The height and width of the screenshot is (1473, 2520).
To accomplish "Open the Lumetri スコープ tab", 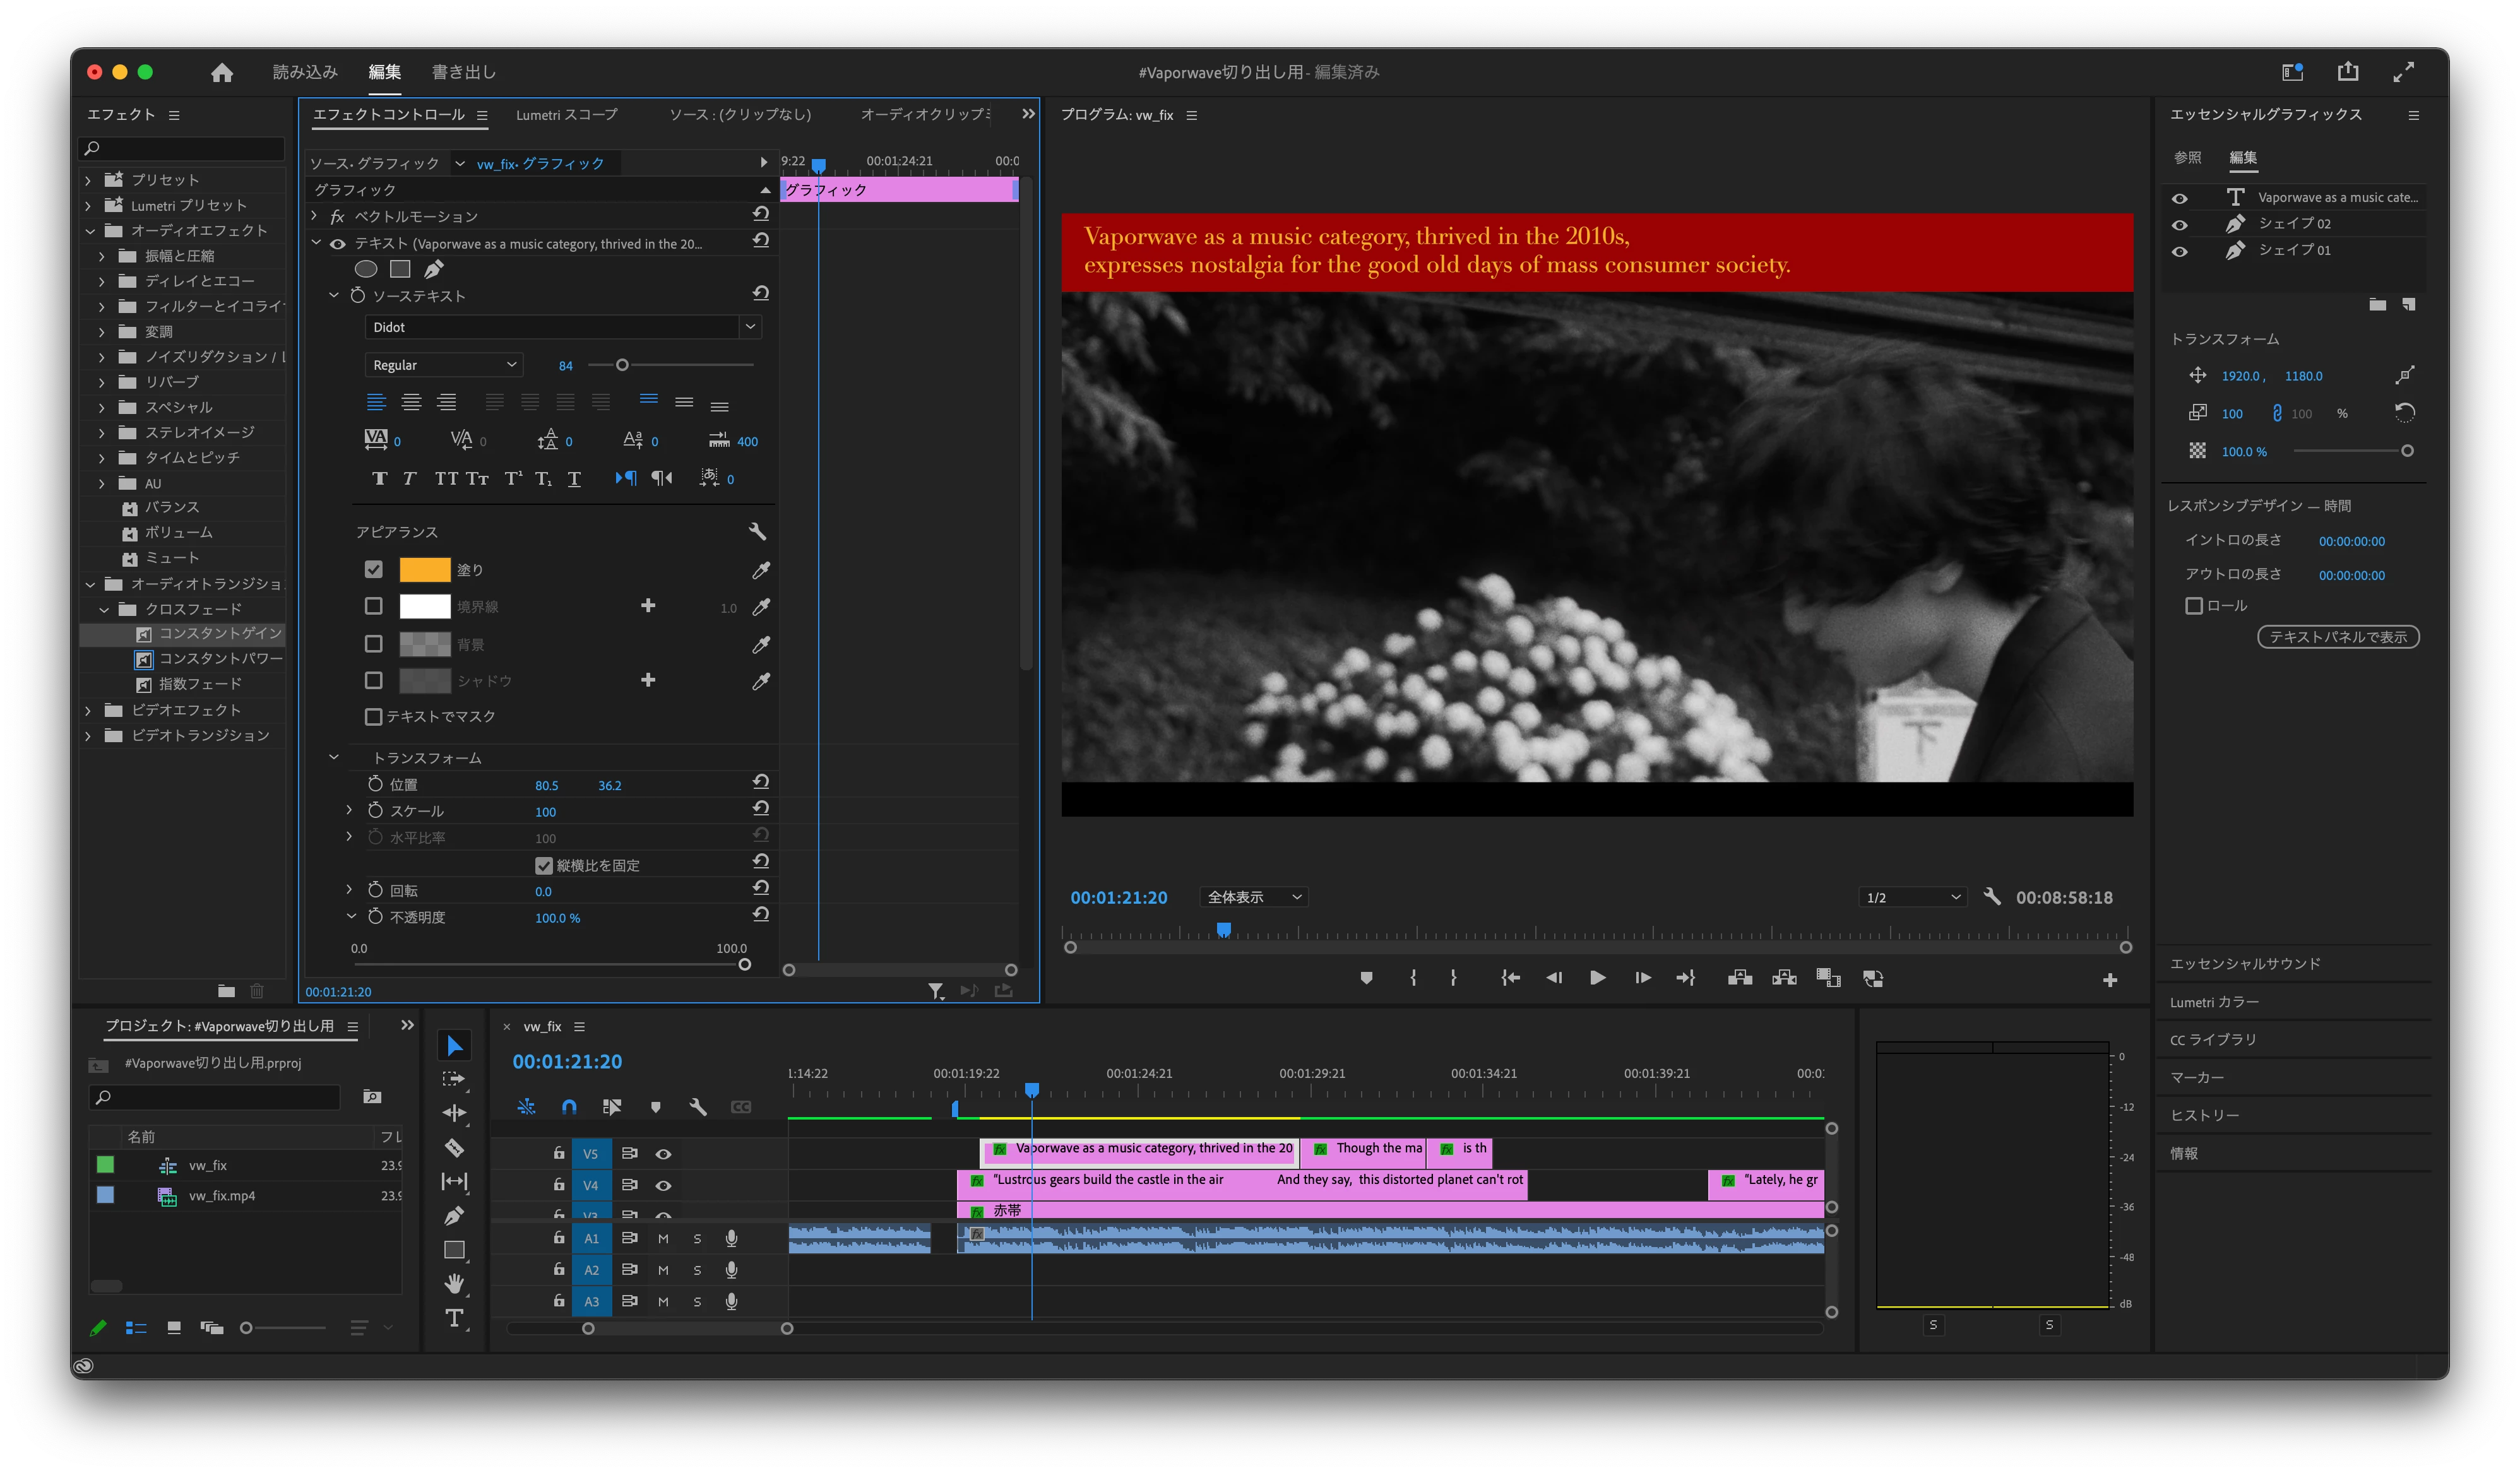I will pyautogui.click(x=566, y=115).
